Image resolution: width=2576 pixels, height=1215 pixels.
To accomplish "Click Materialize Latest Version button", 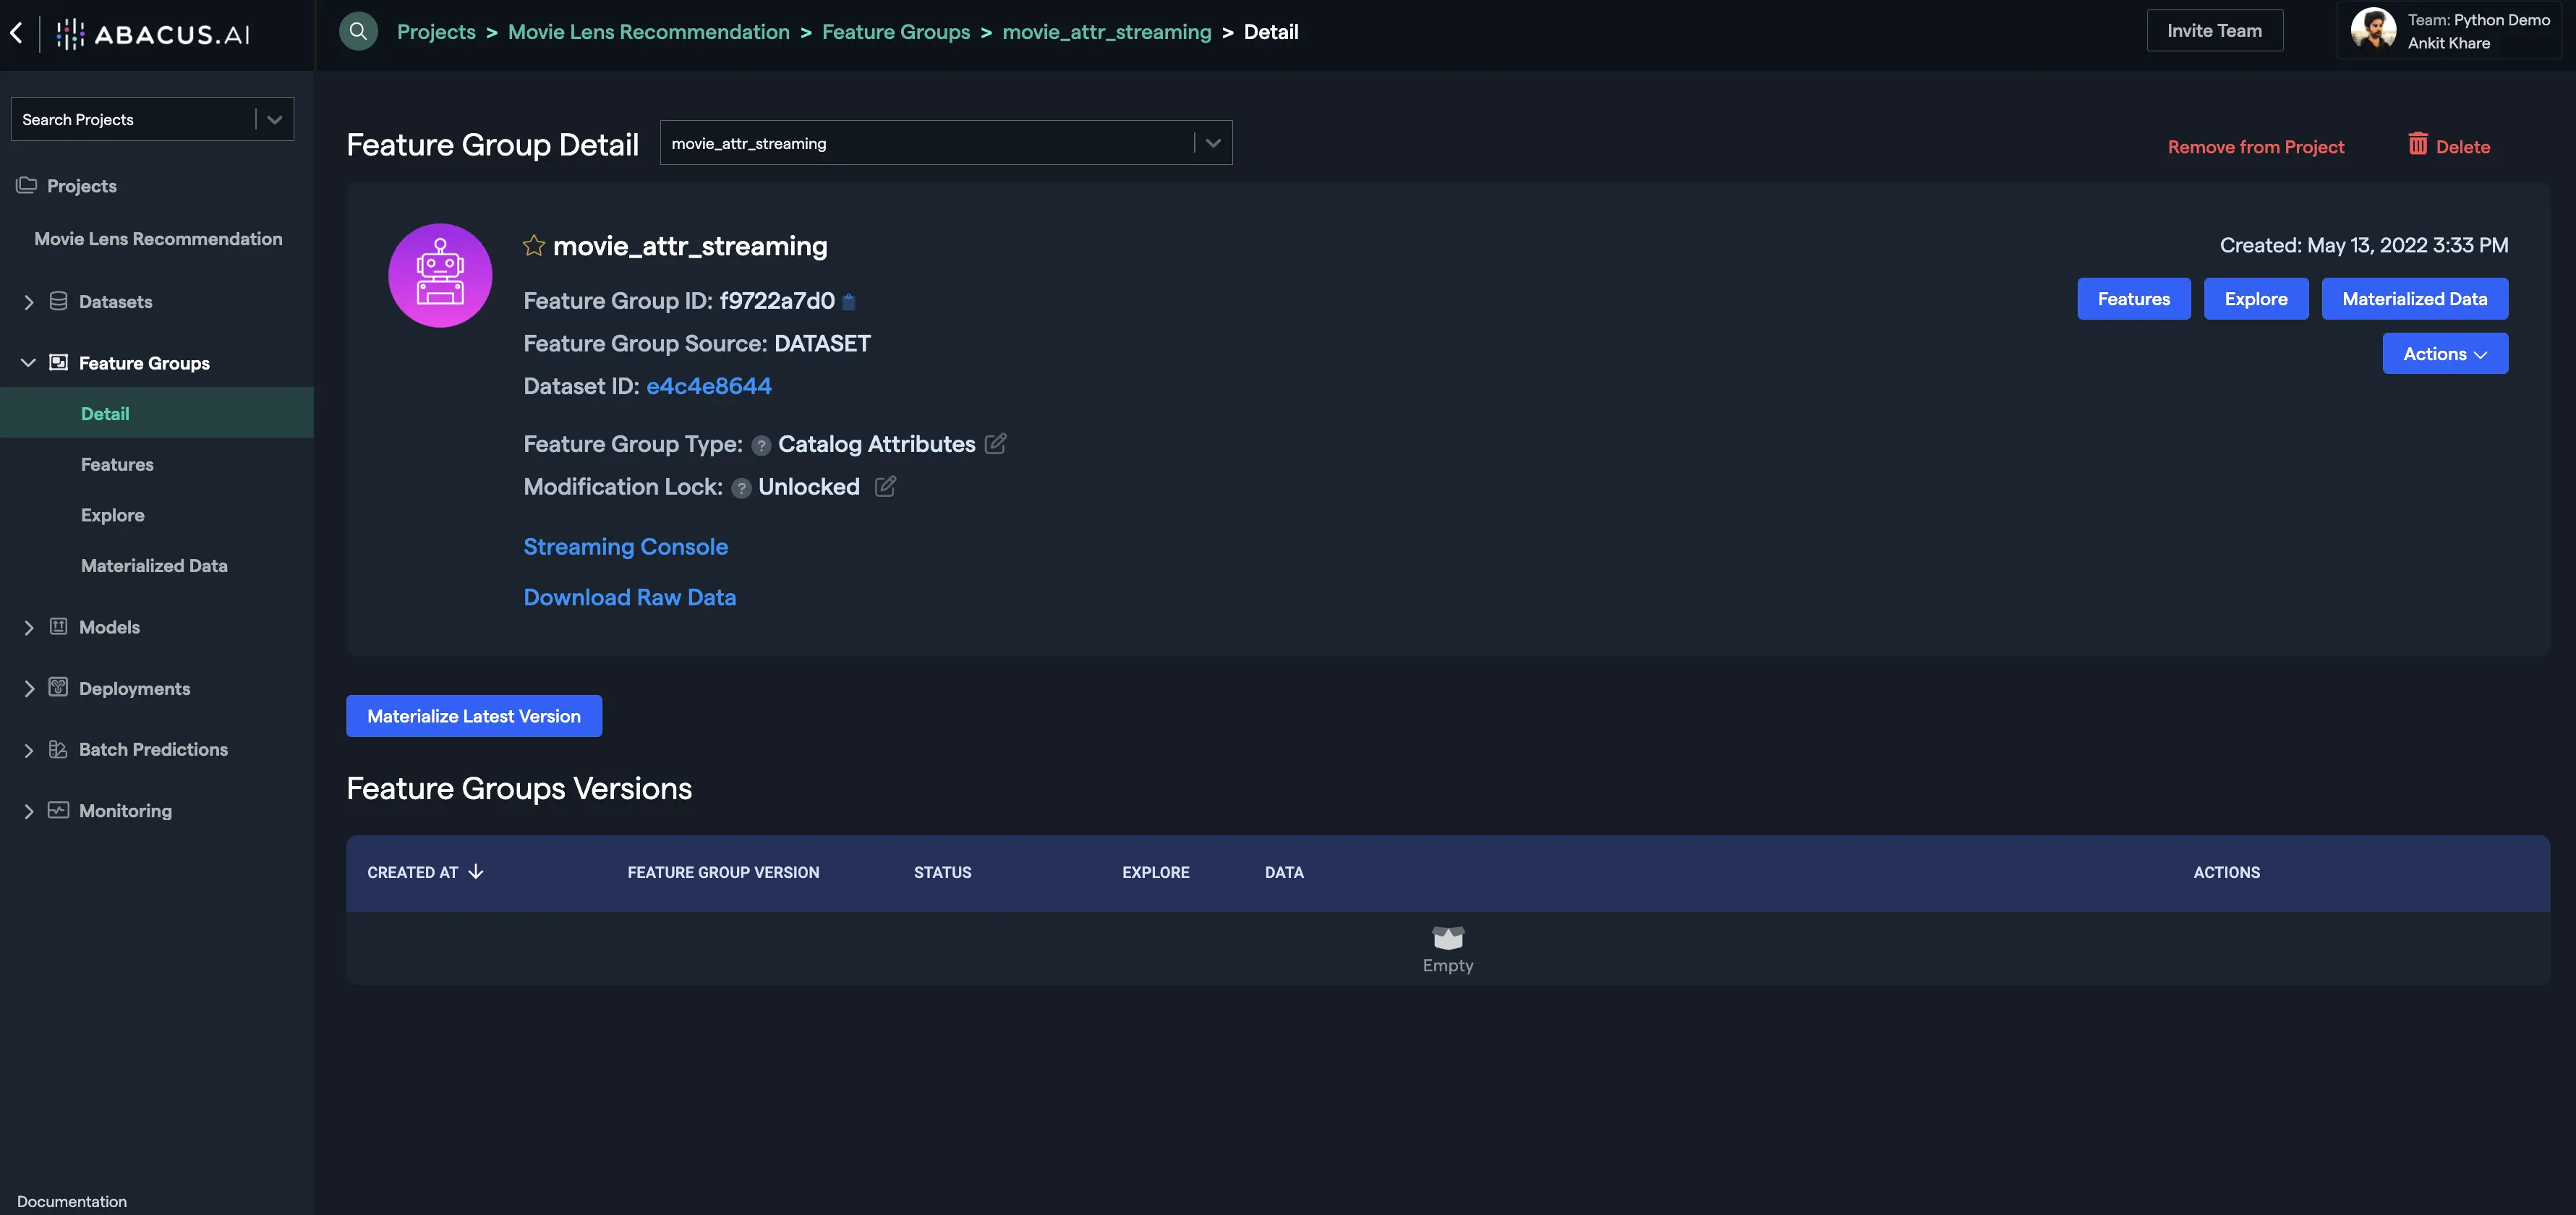I will click(474, 716).
